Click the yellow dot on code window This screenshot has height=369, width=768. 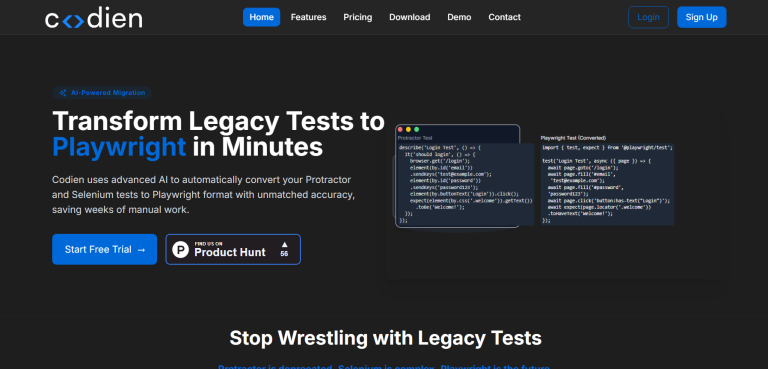(408, 129)
